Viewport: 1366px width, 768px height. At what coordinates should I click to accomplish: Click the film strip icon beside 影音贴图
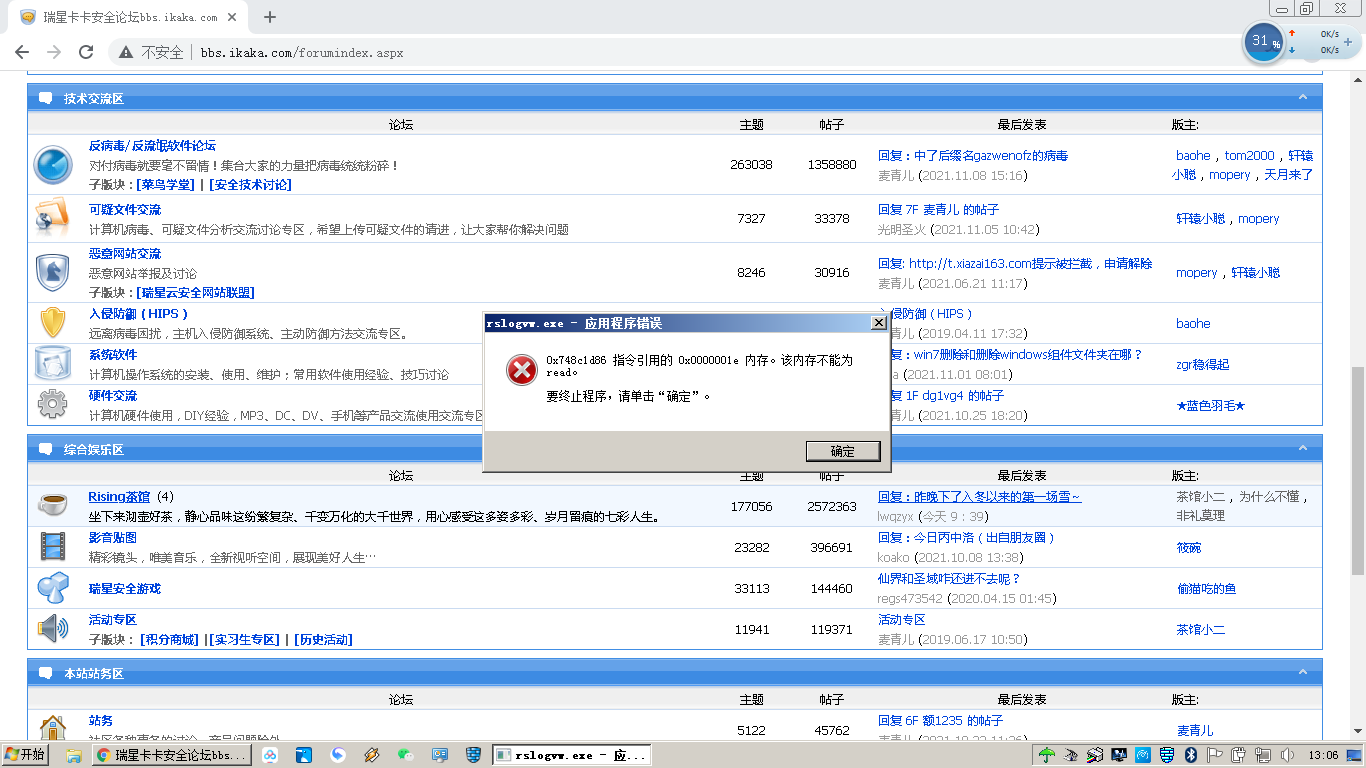52,546
